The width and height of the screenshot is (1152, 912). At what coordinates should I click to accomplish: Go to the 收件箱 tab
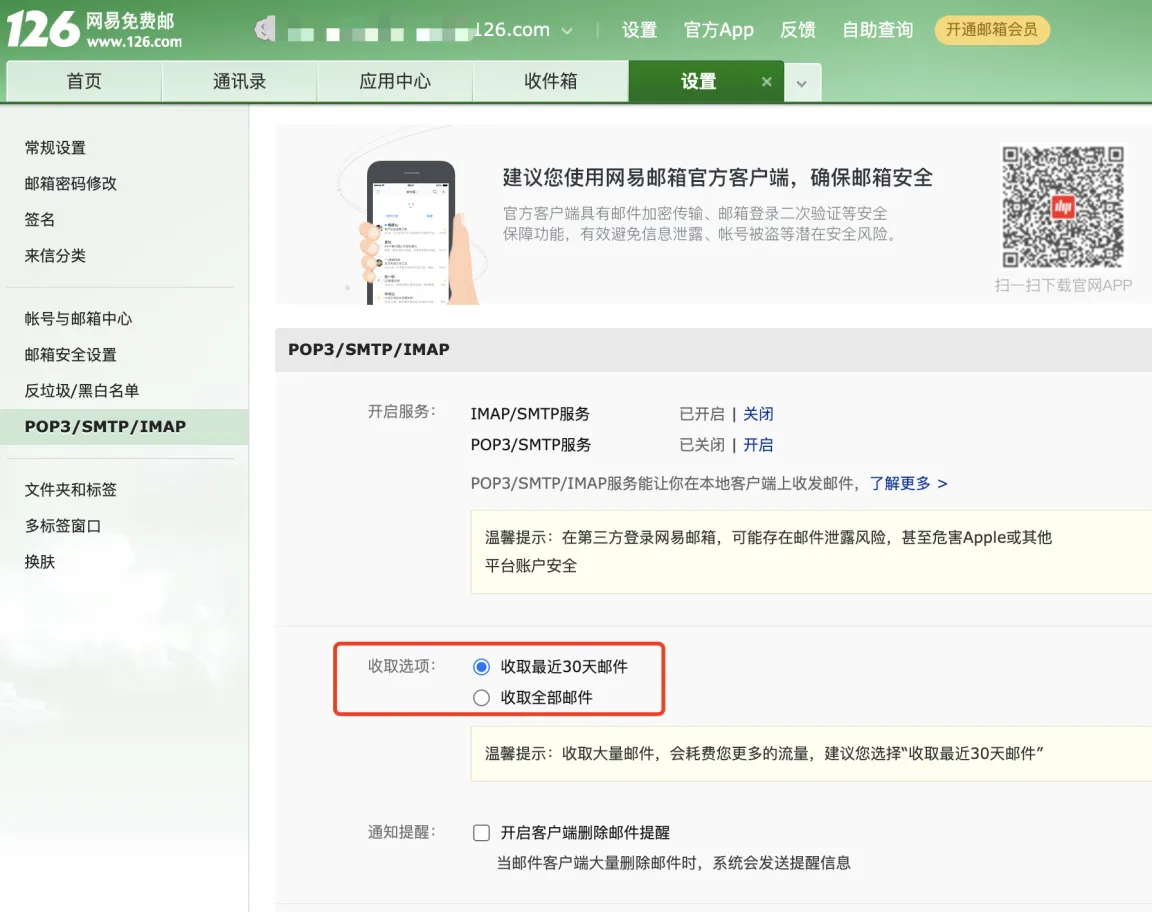point(550,82)
